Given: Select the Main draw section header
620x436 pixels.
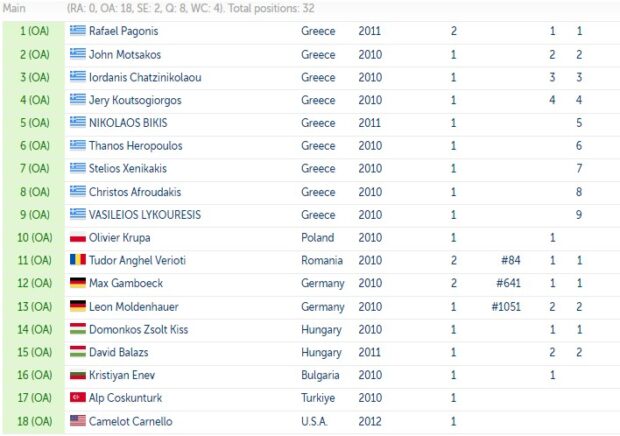Looking at the screenshot, I should (x=14, y=8).
